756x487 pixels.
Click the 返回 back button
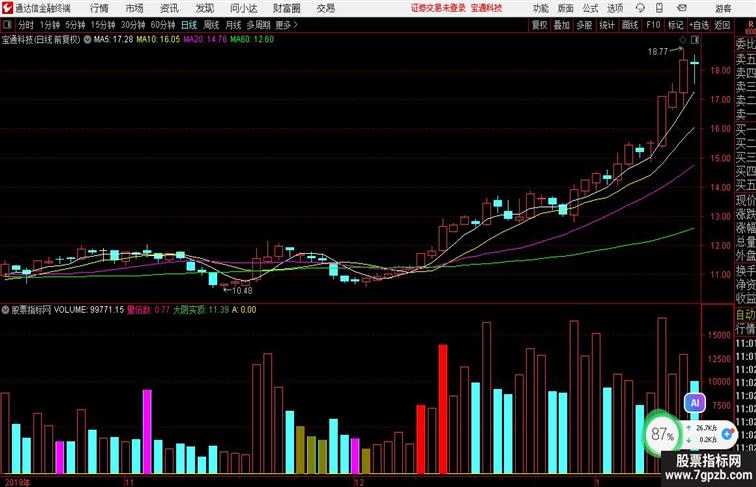point(722,25)
